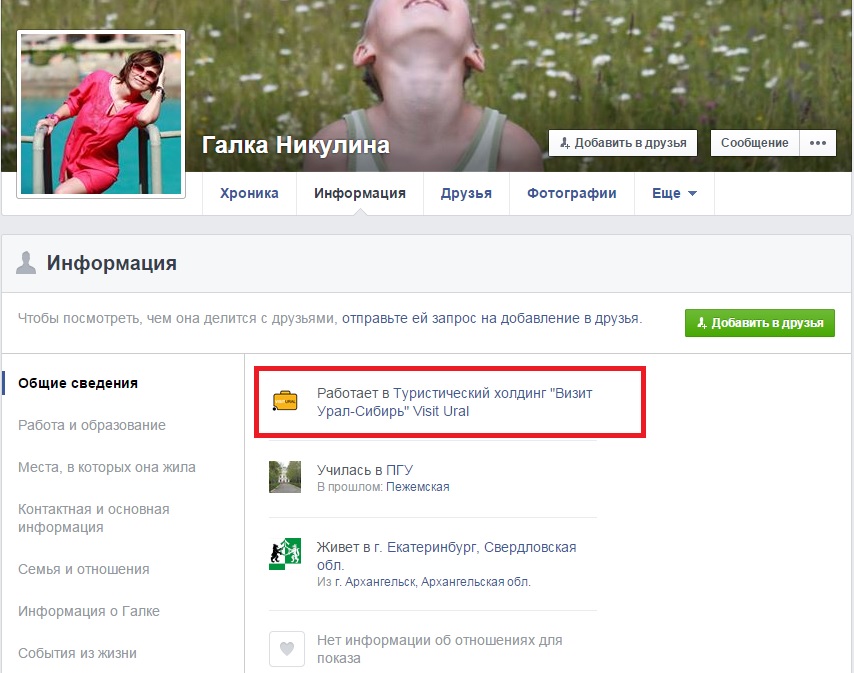854x673 pixels.
Task: Click the ПГУ university thumbnail image
Action: pyautogui.click(x=285, y=477)
